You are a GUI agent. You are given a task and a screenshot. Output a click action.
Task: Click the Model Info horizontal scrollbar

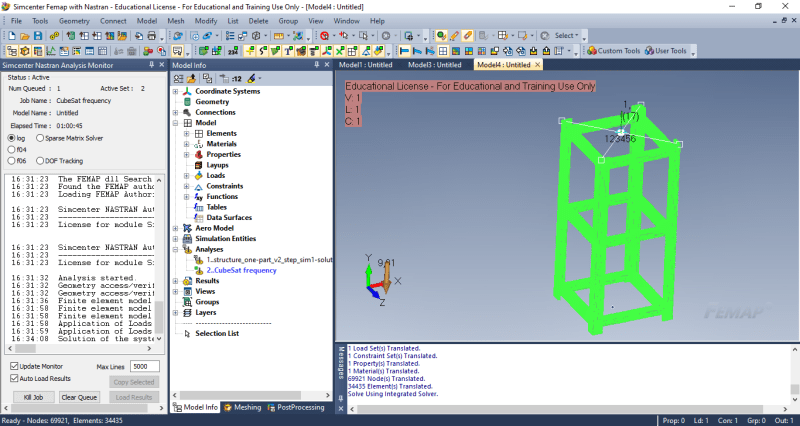pyautogui.click(x=251, y=395)
